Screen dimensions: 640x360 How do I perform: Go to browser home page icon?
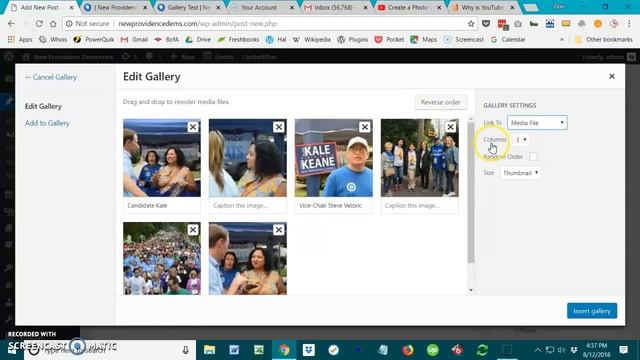pyautogui.click(x=53, y=24)
